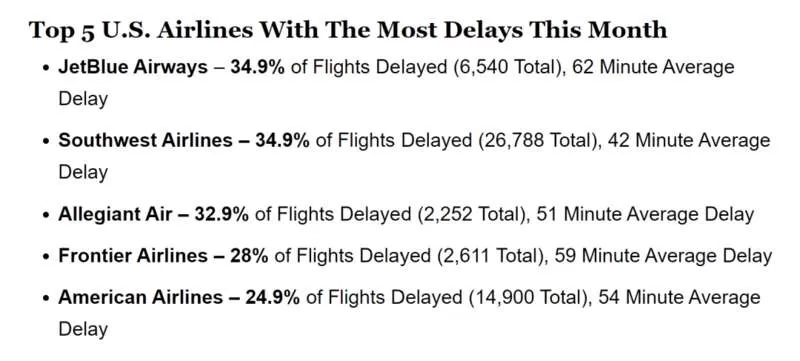Viewport: 800px width, 361px height.
Task: Click the 32.9% bold percentage
Action: 221,215
